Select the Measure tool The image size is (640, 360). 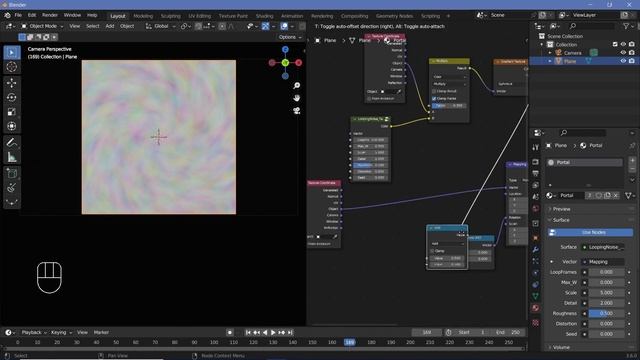[x=11, y=157]
